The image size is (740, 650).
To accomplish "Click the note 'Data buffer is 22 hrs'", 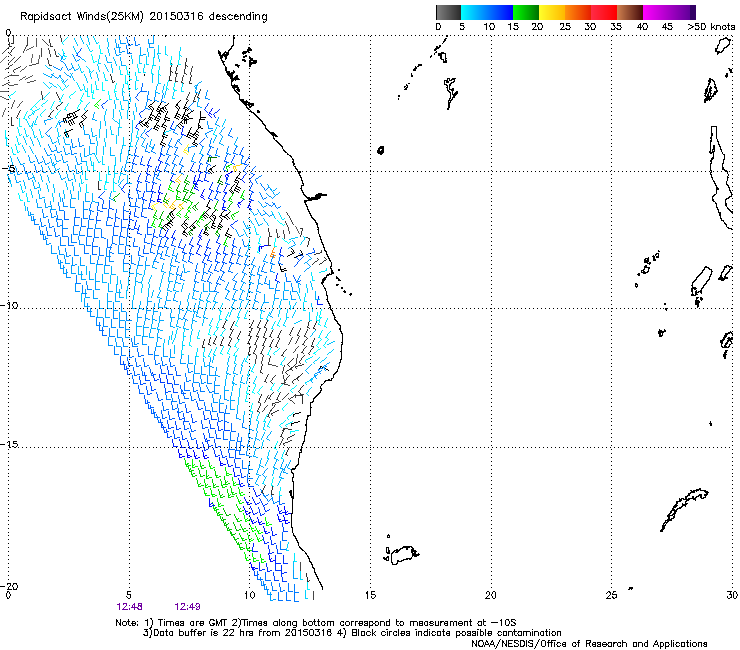I will pyautogui.click(x=202, y=633).
